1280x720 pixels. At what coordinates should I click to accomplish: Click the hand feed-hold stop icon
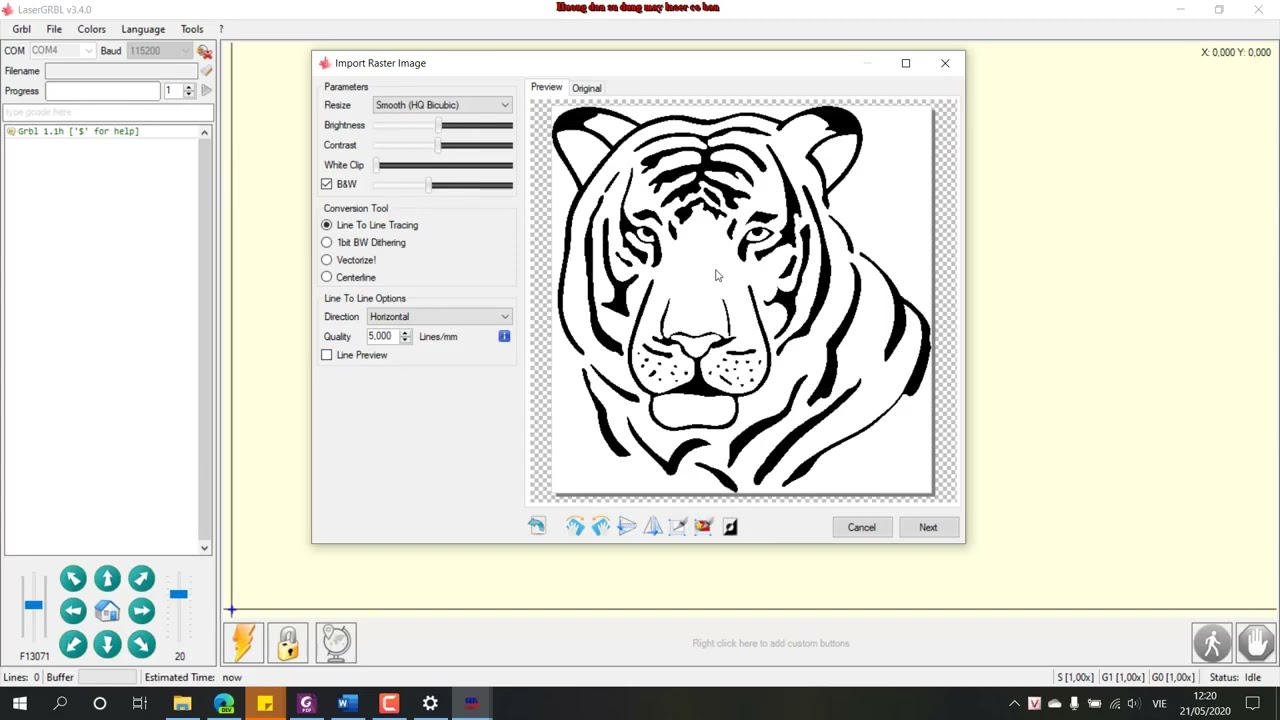[1256, 643]
